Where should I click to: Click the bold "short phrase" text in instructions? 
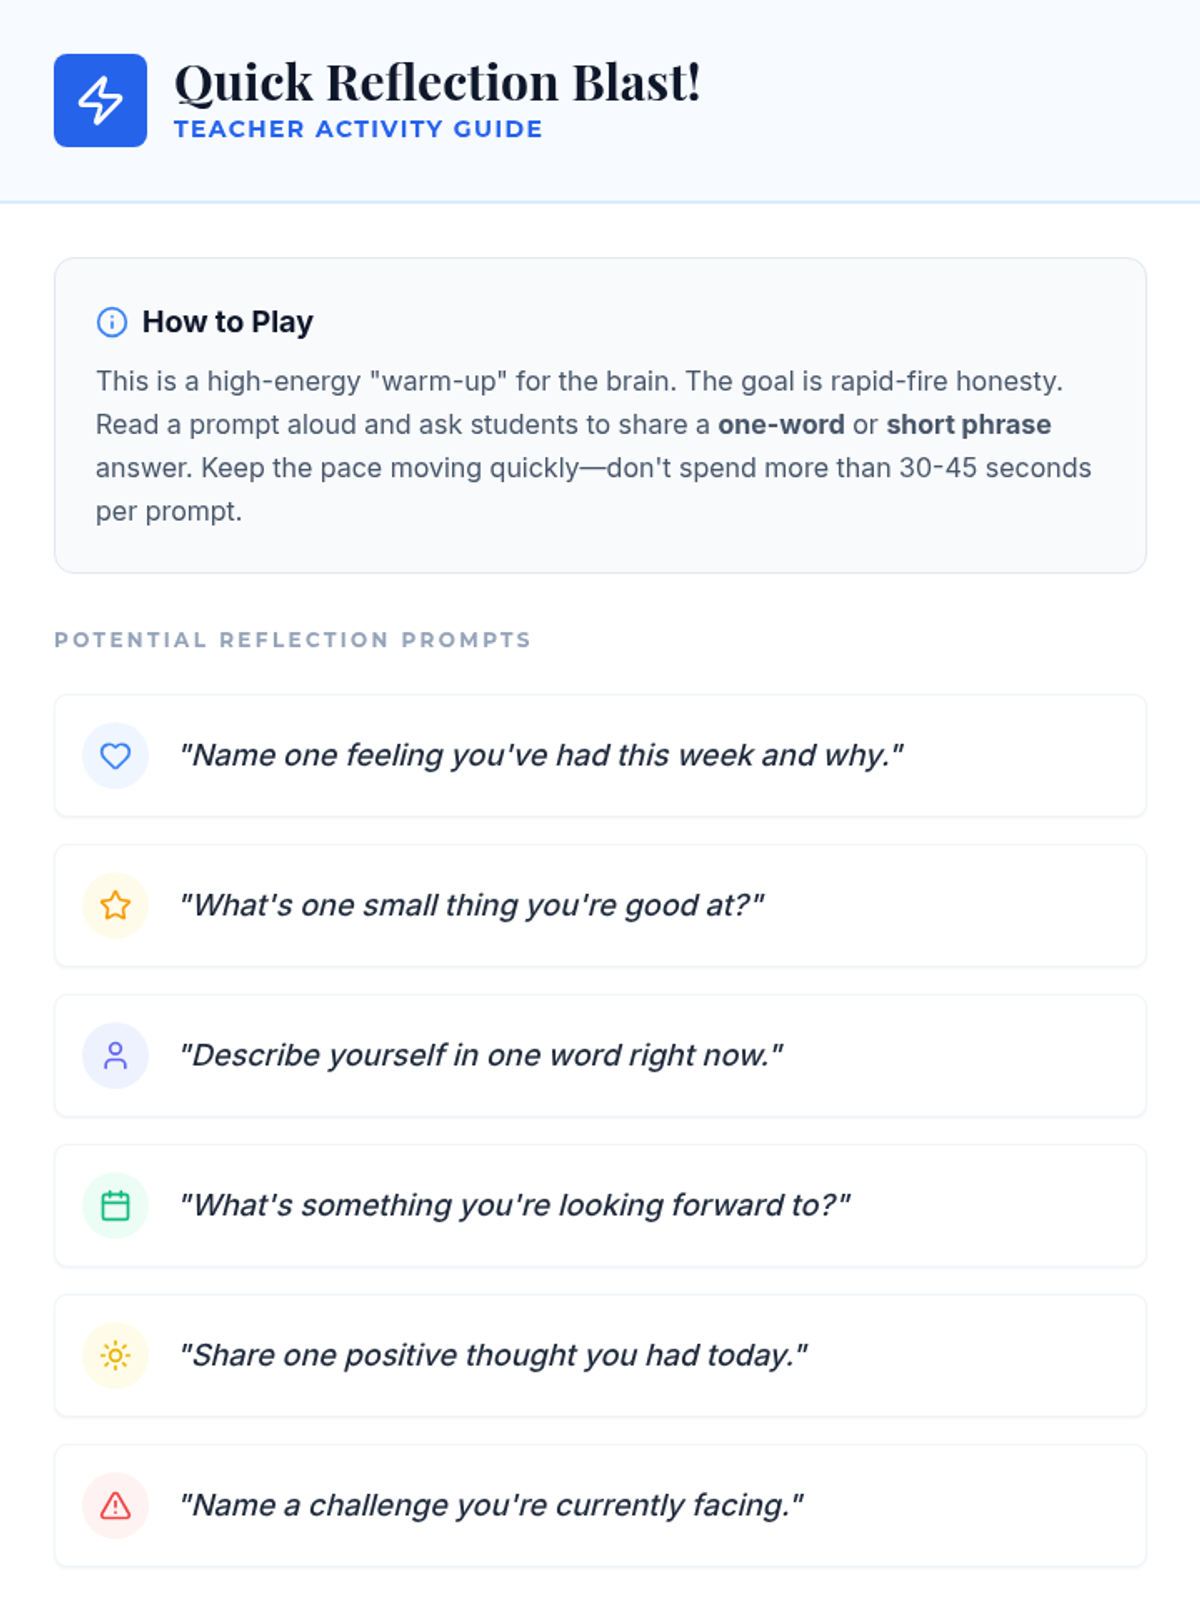point(968,425)
